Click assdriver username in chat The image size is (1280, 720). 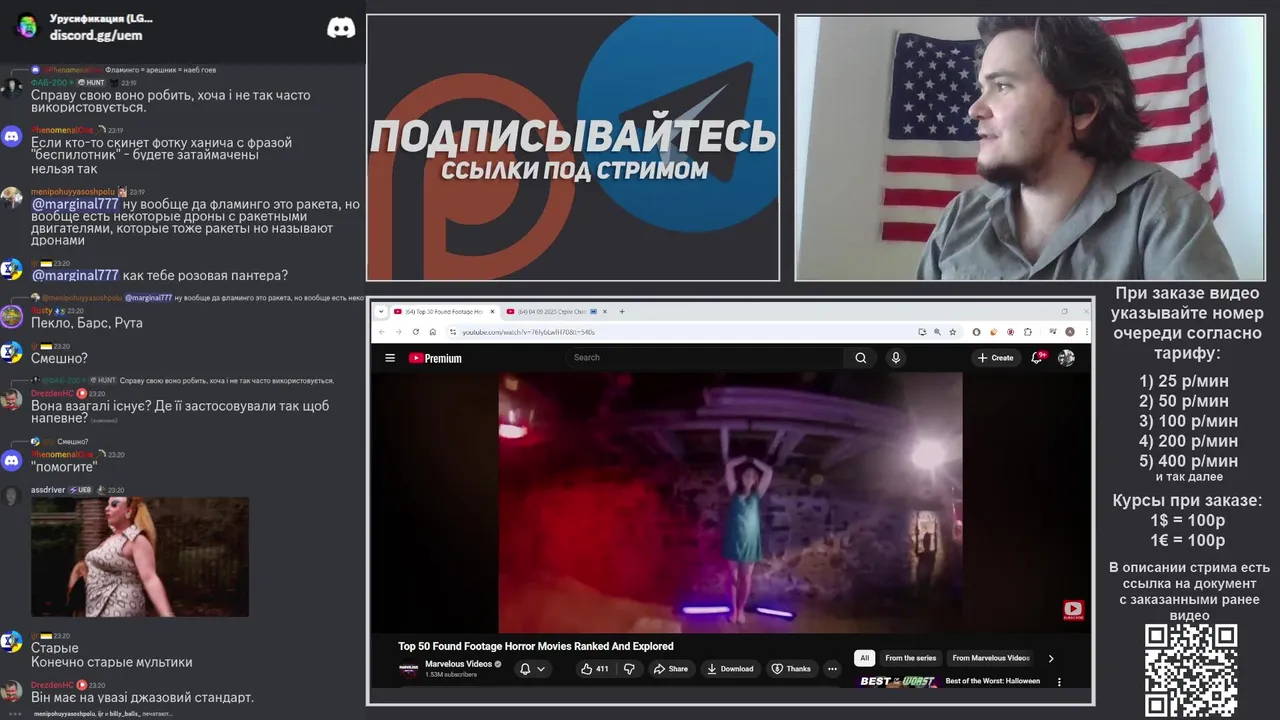pos(48,490)
